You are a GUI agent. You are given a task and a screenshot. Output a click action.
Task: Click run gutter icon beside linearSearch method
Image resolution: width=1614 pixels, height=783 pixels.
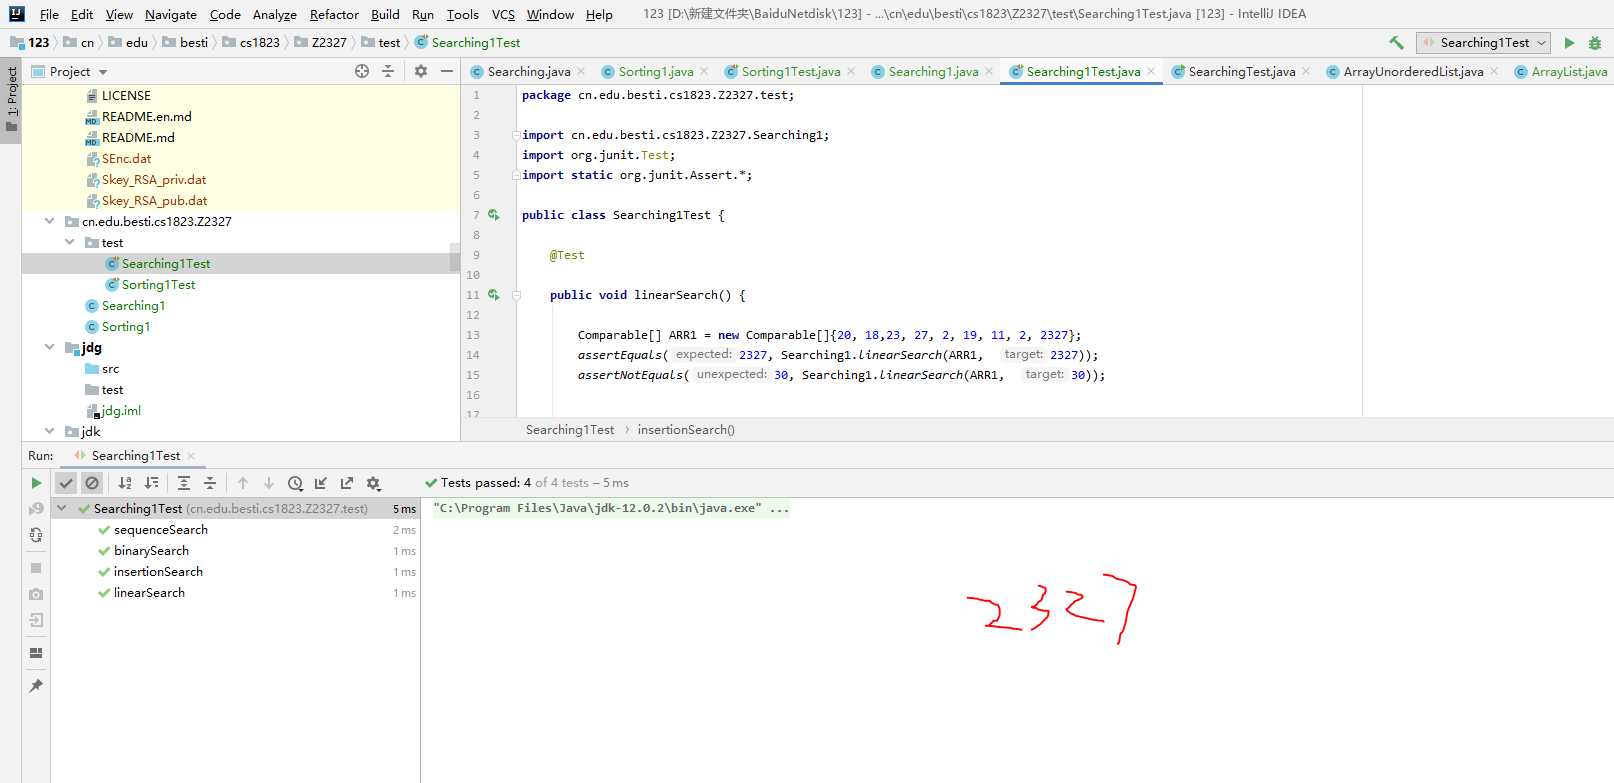click(493, 295)
